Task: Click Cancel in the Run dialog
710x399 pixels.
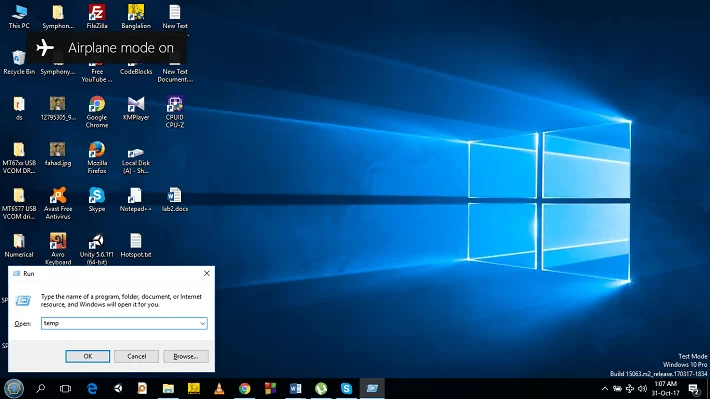Action: coord(136,356)
